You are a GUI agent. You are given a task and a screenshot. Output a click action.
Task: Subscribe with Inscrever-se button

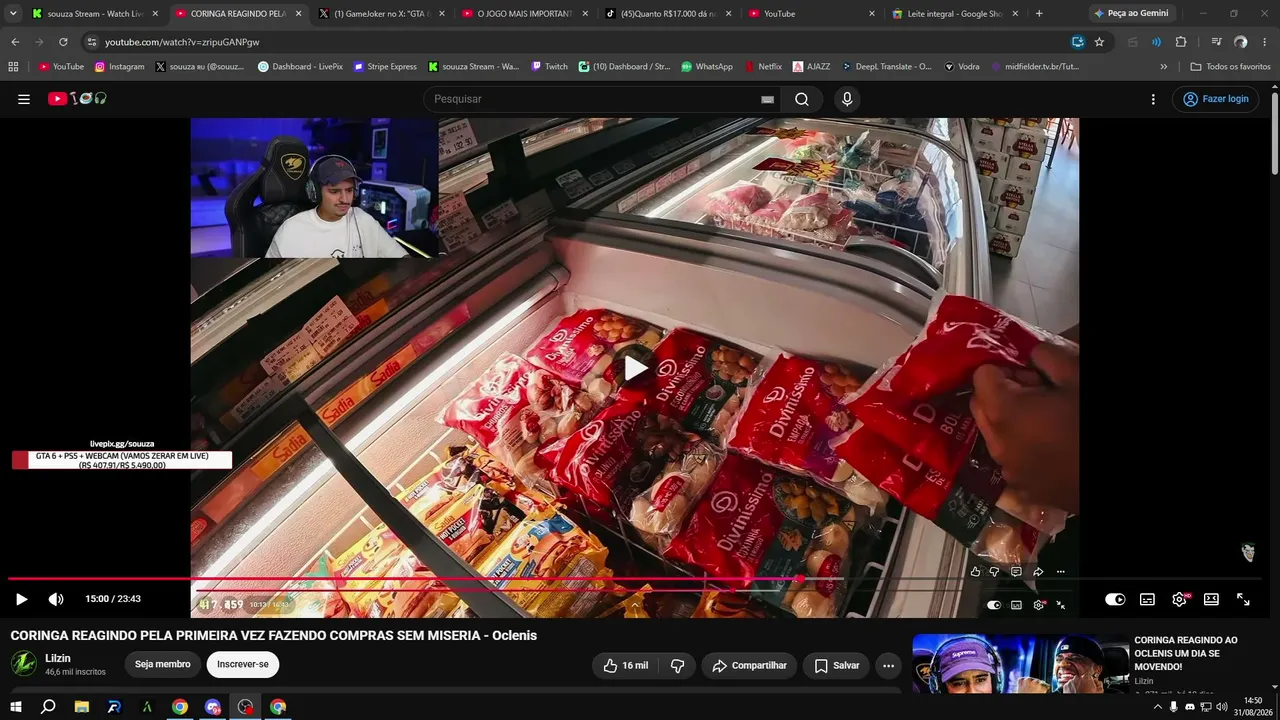tap(243, 665)
